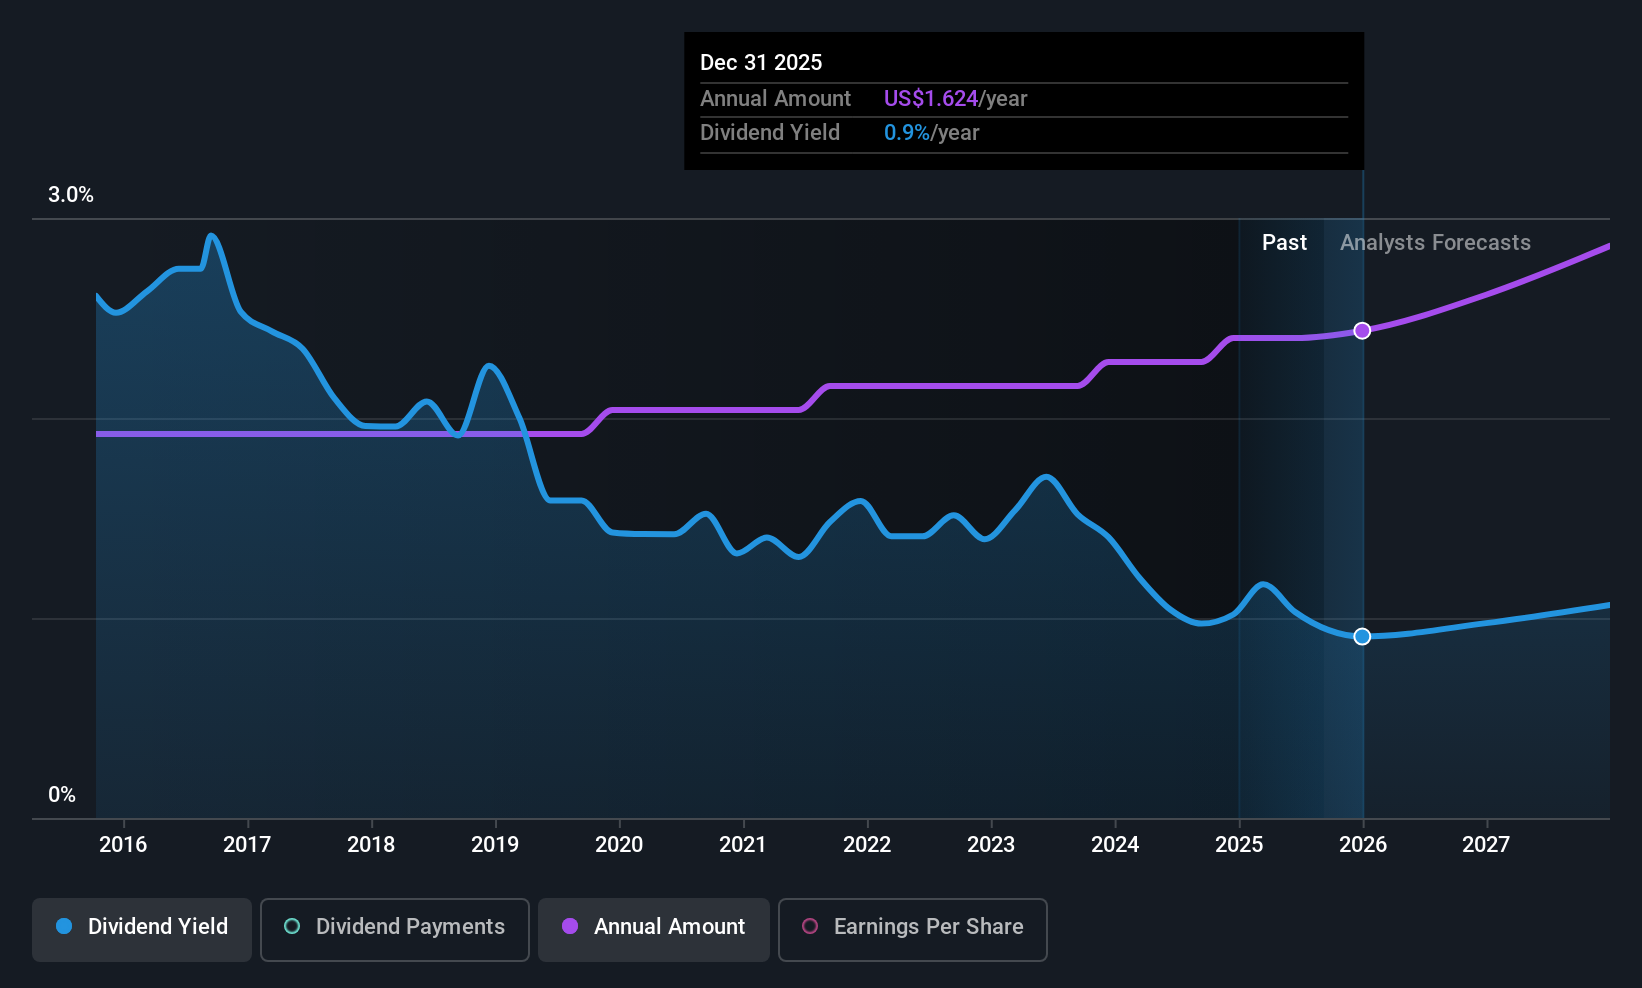Click the Past region label
This screenshot has height=988, width=1642.
tap(1284, 243)
